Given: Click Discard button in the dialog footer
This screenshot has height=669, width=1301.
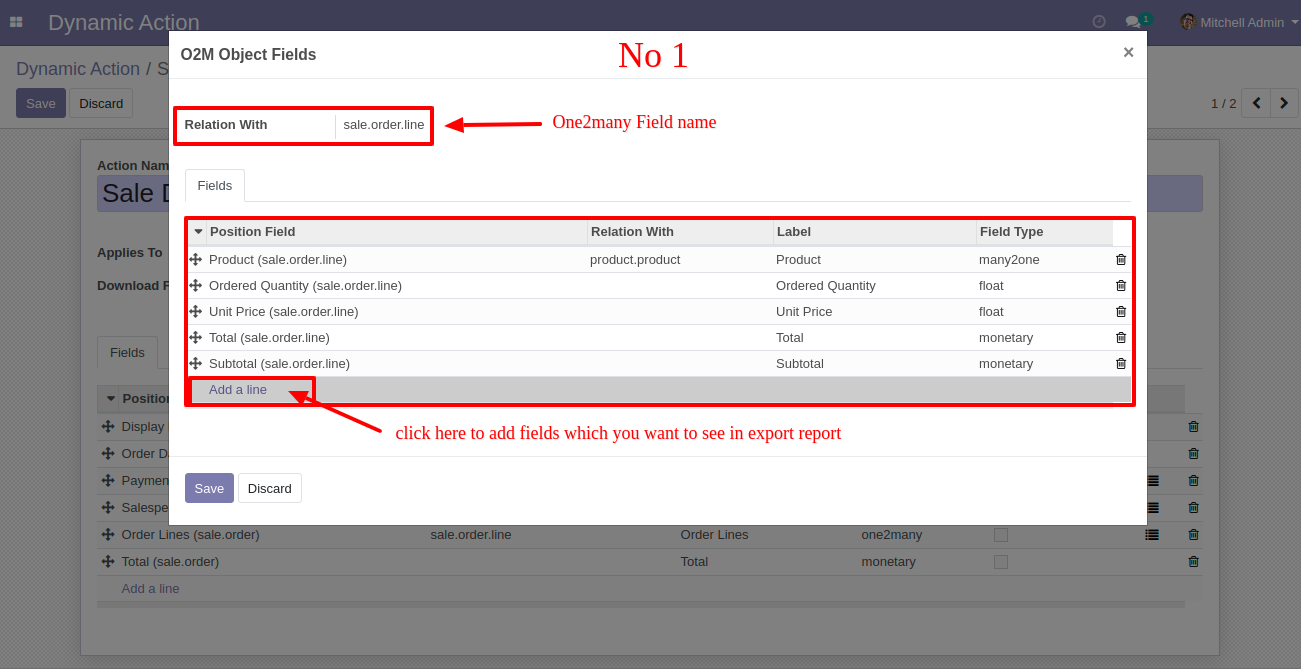Looking at the screenshot, I should tap(270, 488).
